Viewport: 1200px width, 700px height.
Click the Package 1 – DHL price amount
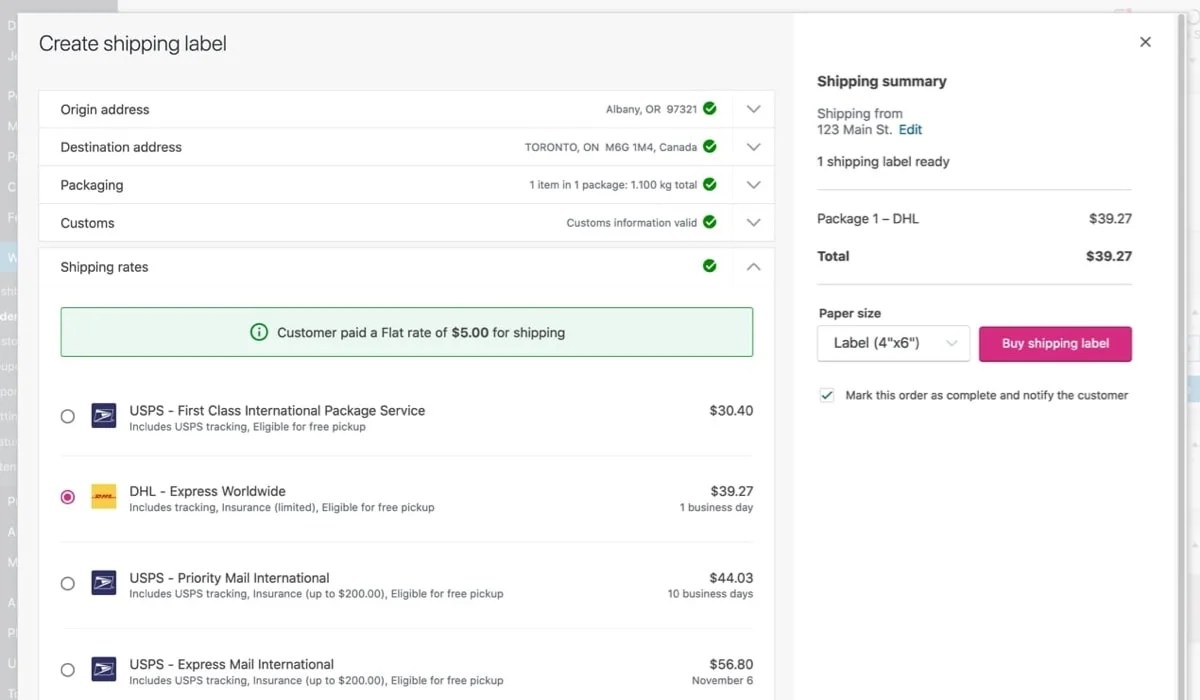1110,218
